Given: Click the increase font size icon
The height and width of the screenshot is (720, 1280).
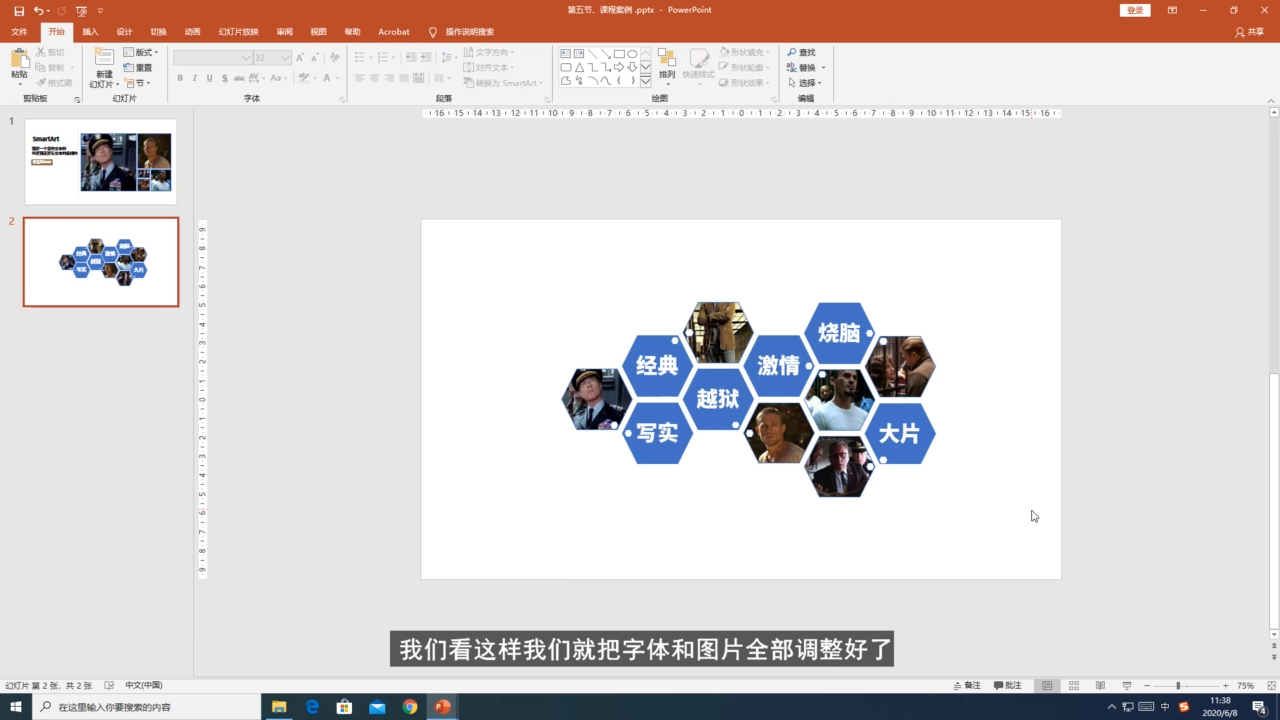Looking at the screenshot, I should coord(300,58).
